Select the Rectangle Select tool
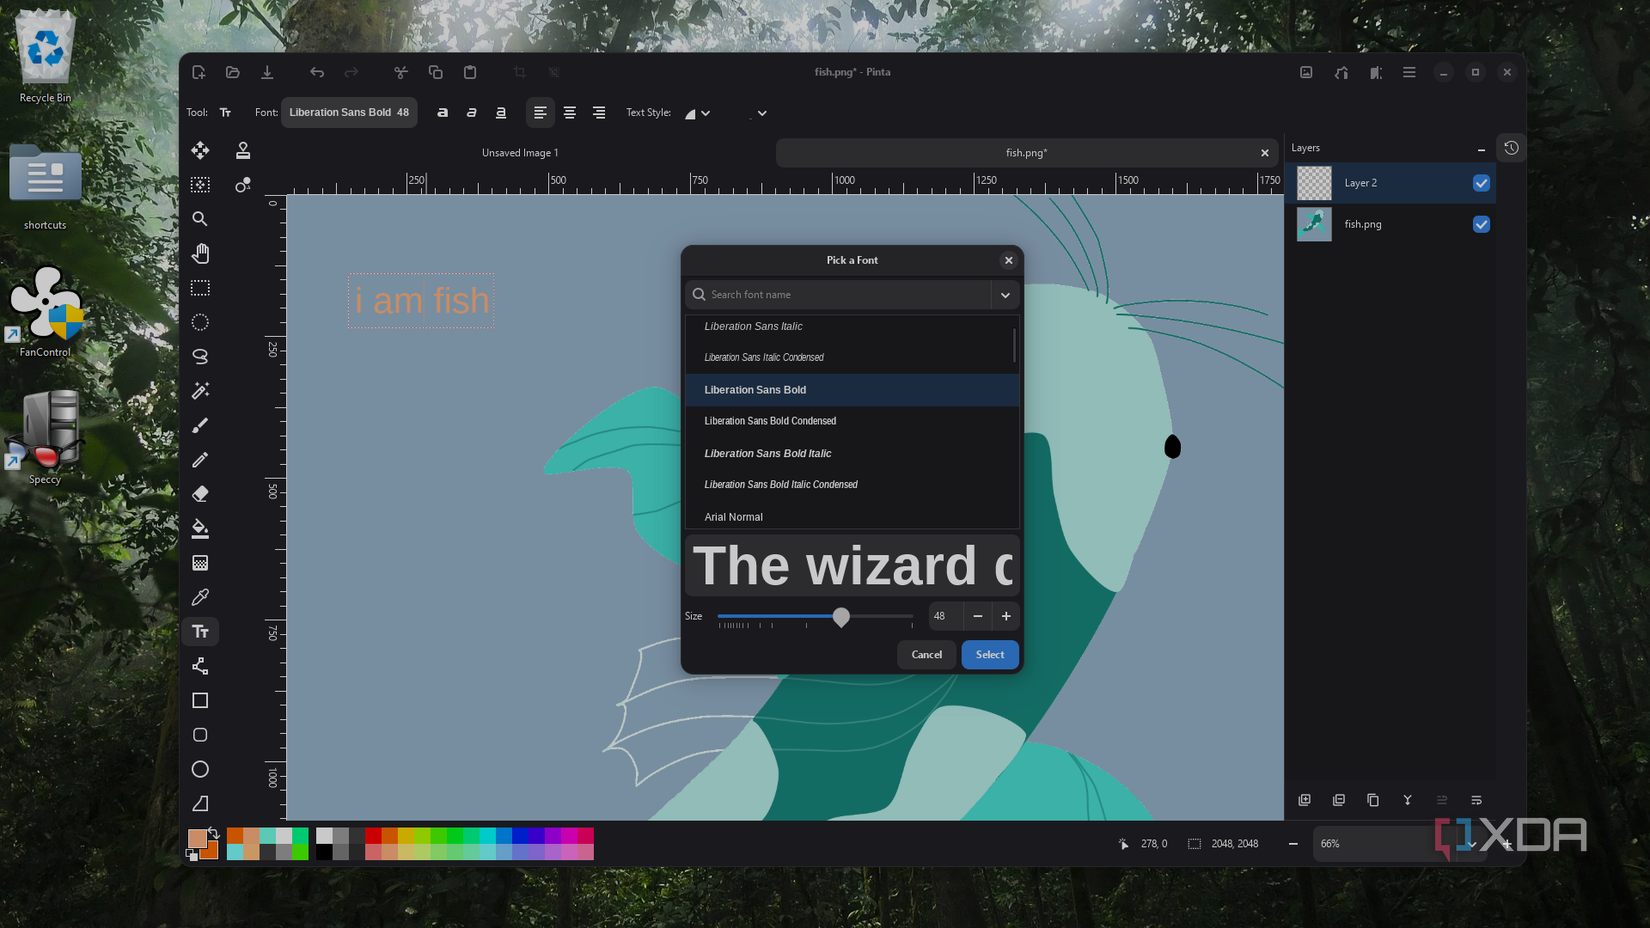1650x928 pixels. [x=200, y=288]
